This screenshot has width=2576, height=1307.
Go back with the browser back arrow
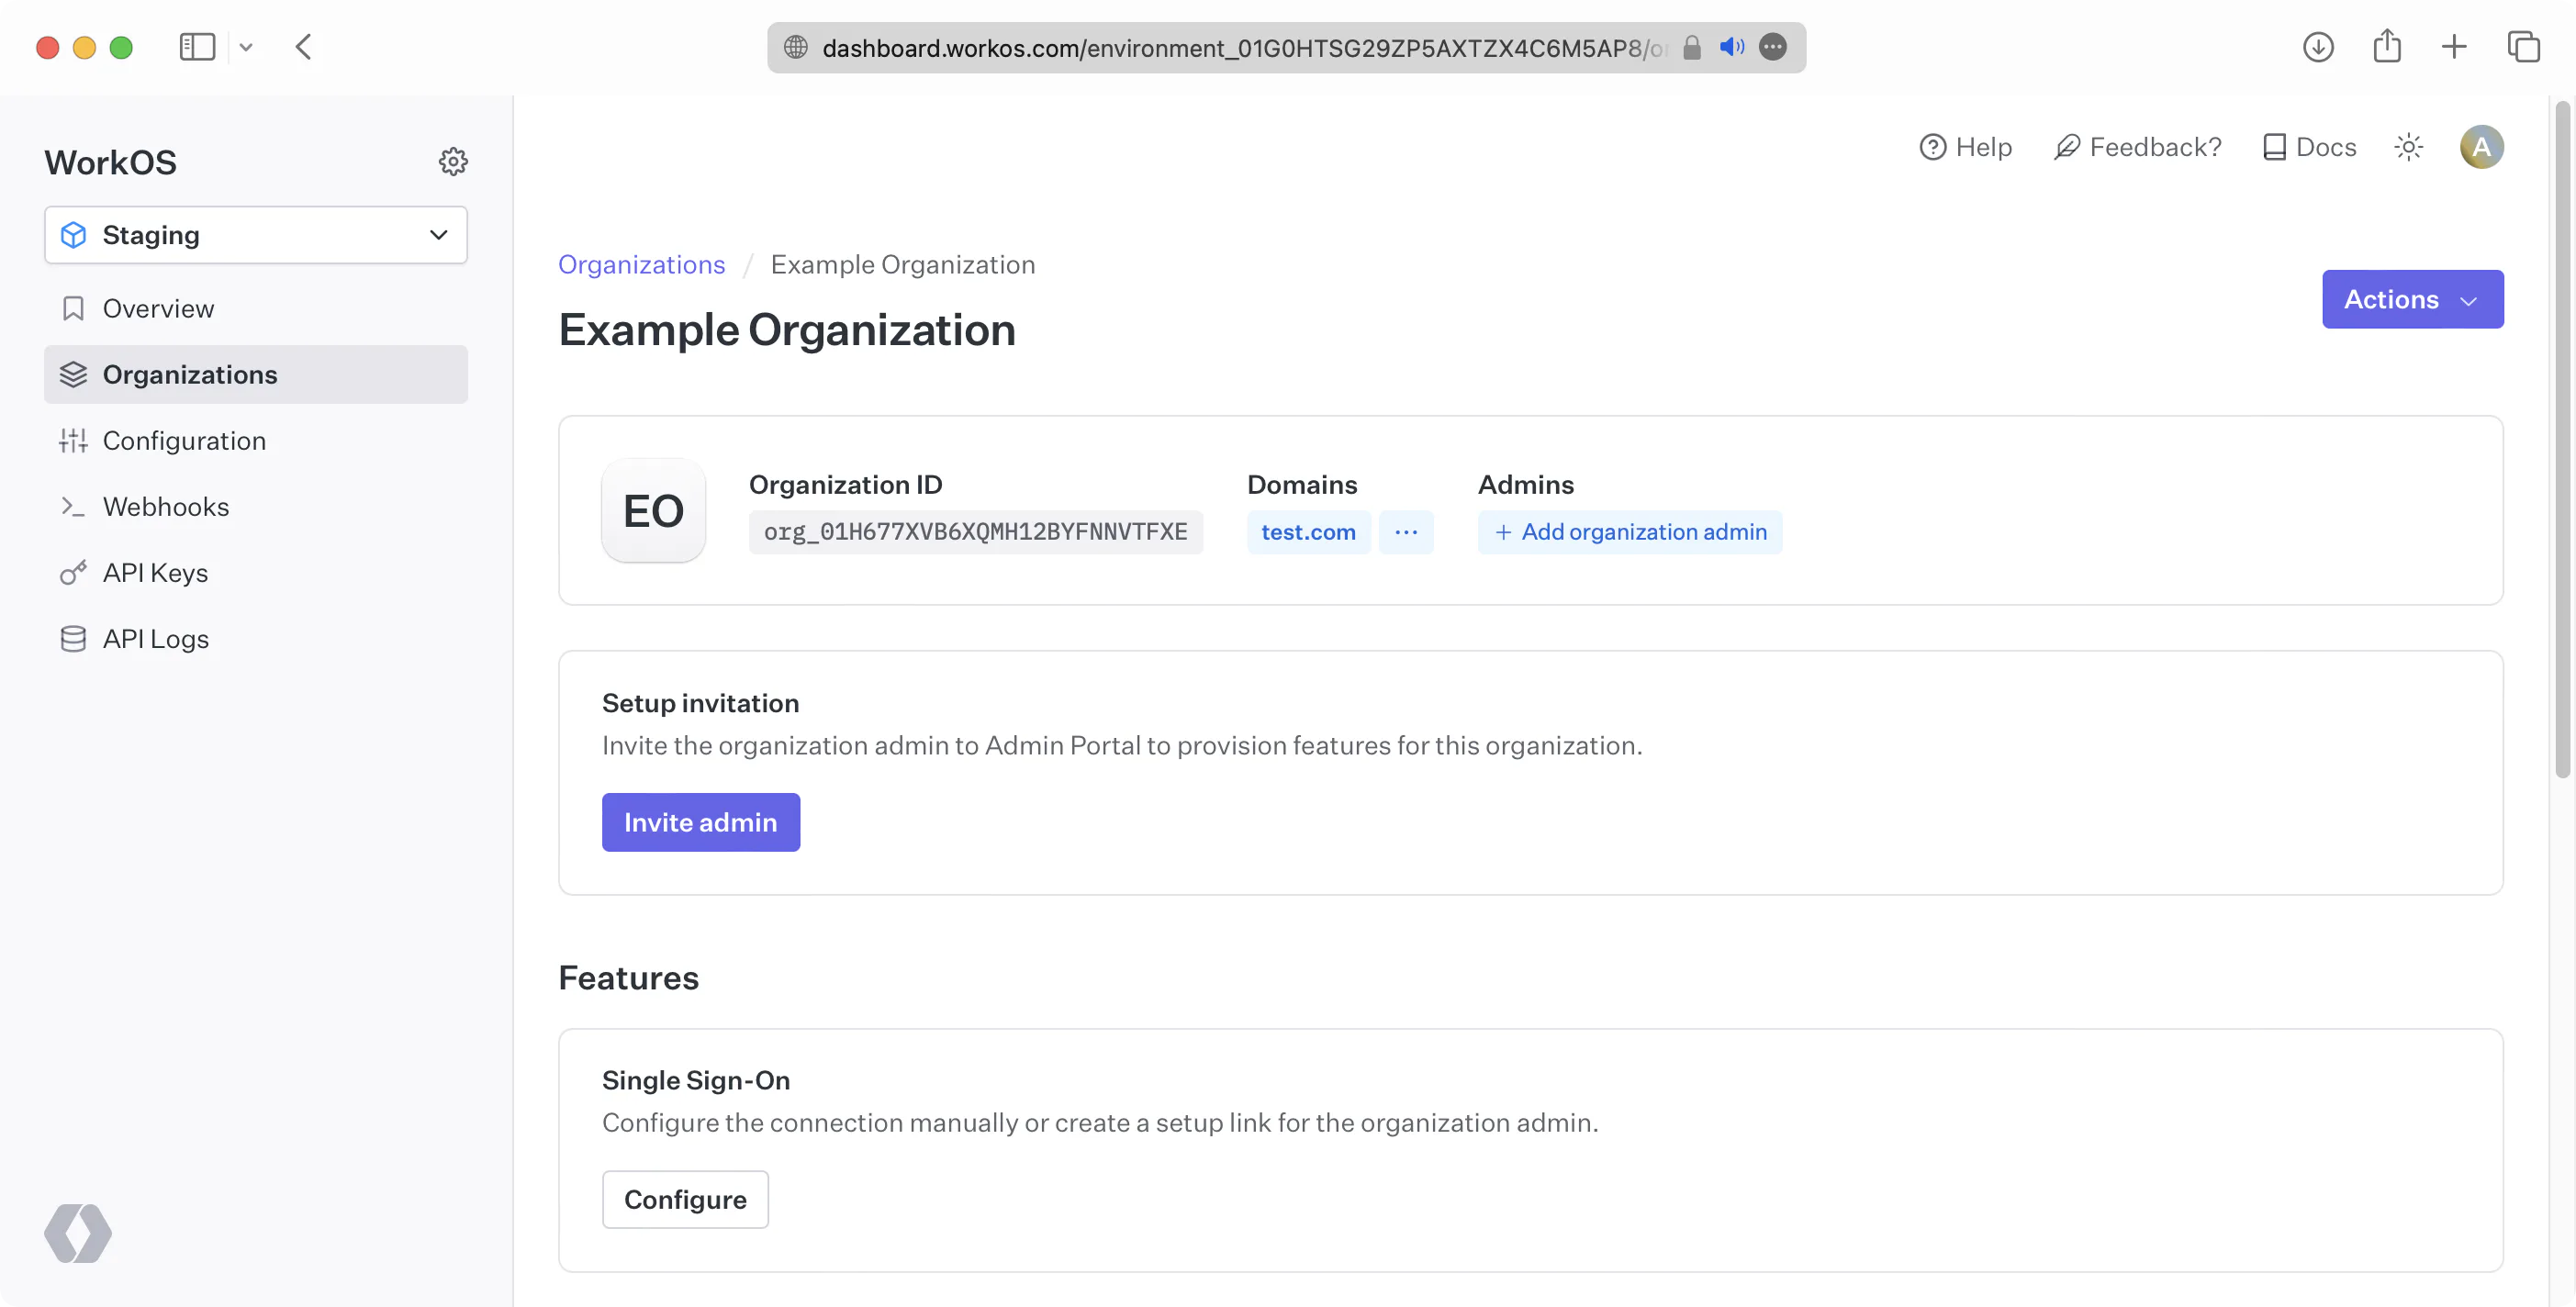tap(304, 47)
